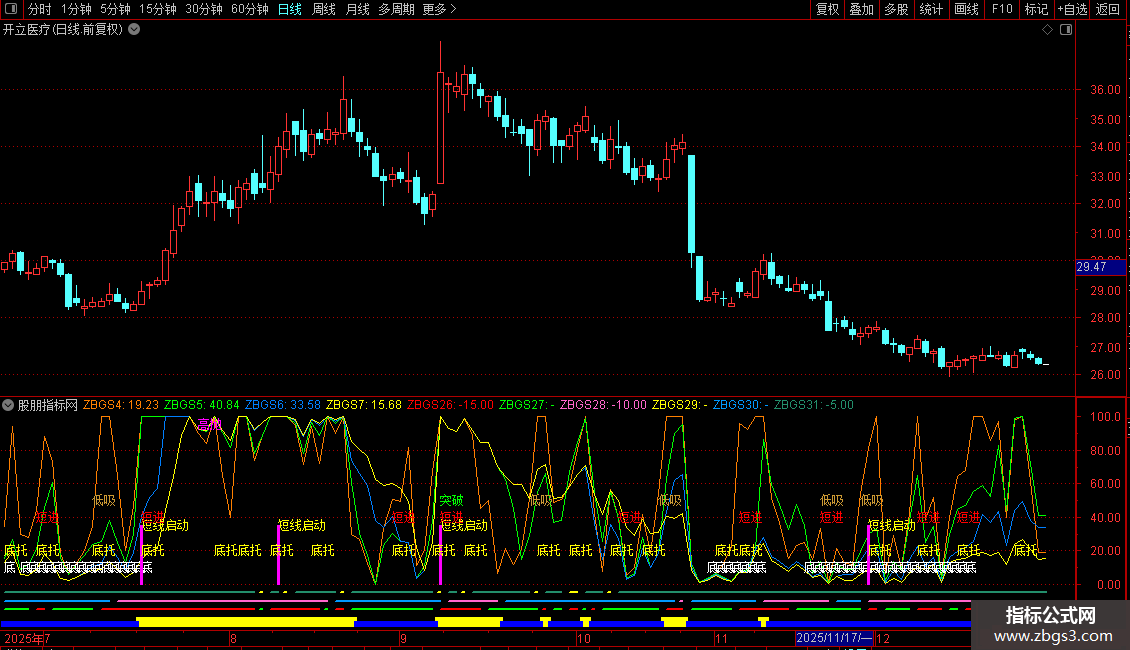Click the ZBGS26: -15.00 indicator value
Image resolution: width=1130 pixels, height=650 pixels.
450,405
